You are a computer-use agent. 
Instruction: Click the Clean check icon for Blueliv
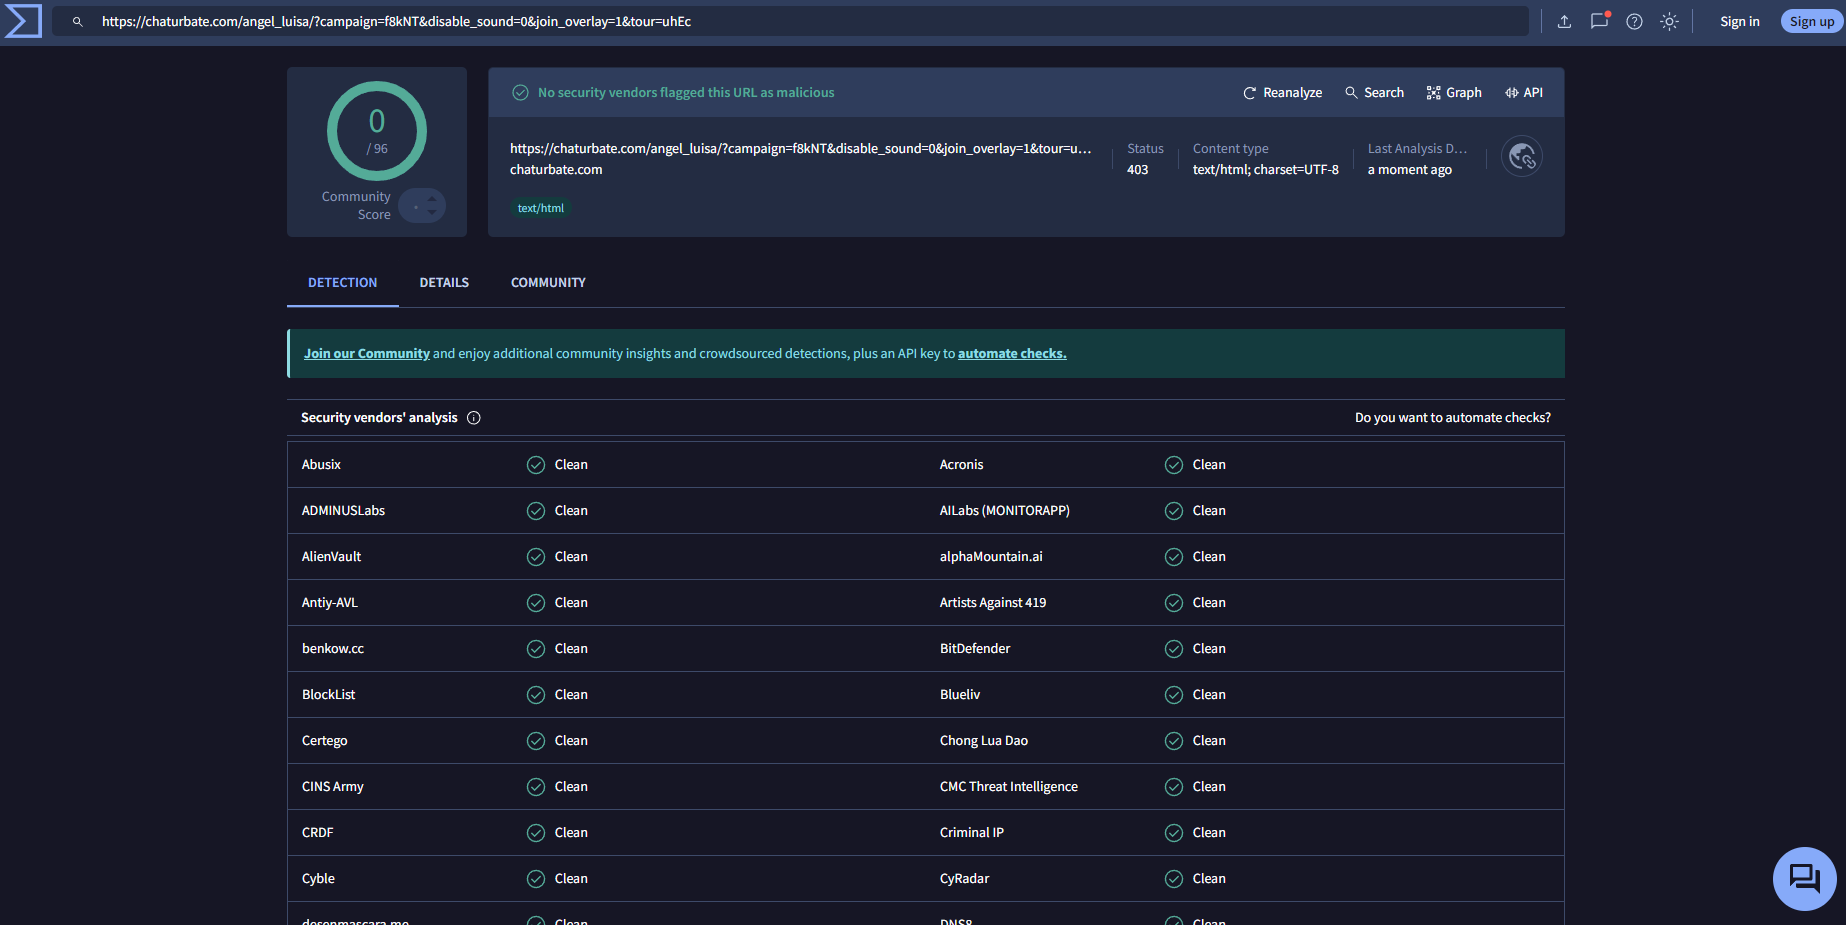(1174, 695)
